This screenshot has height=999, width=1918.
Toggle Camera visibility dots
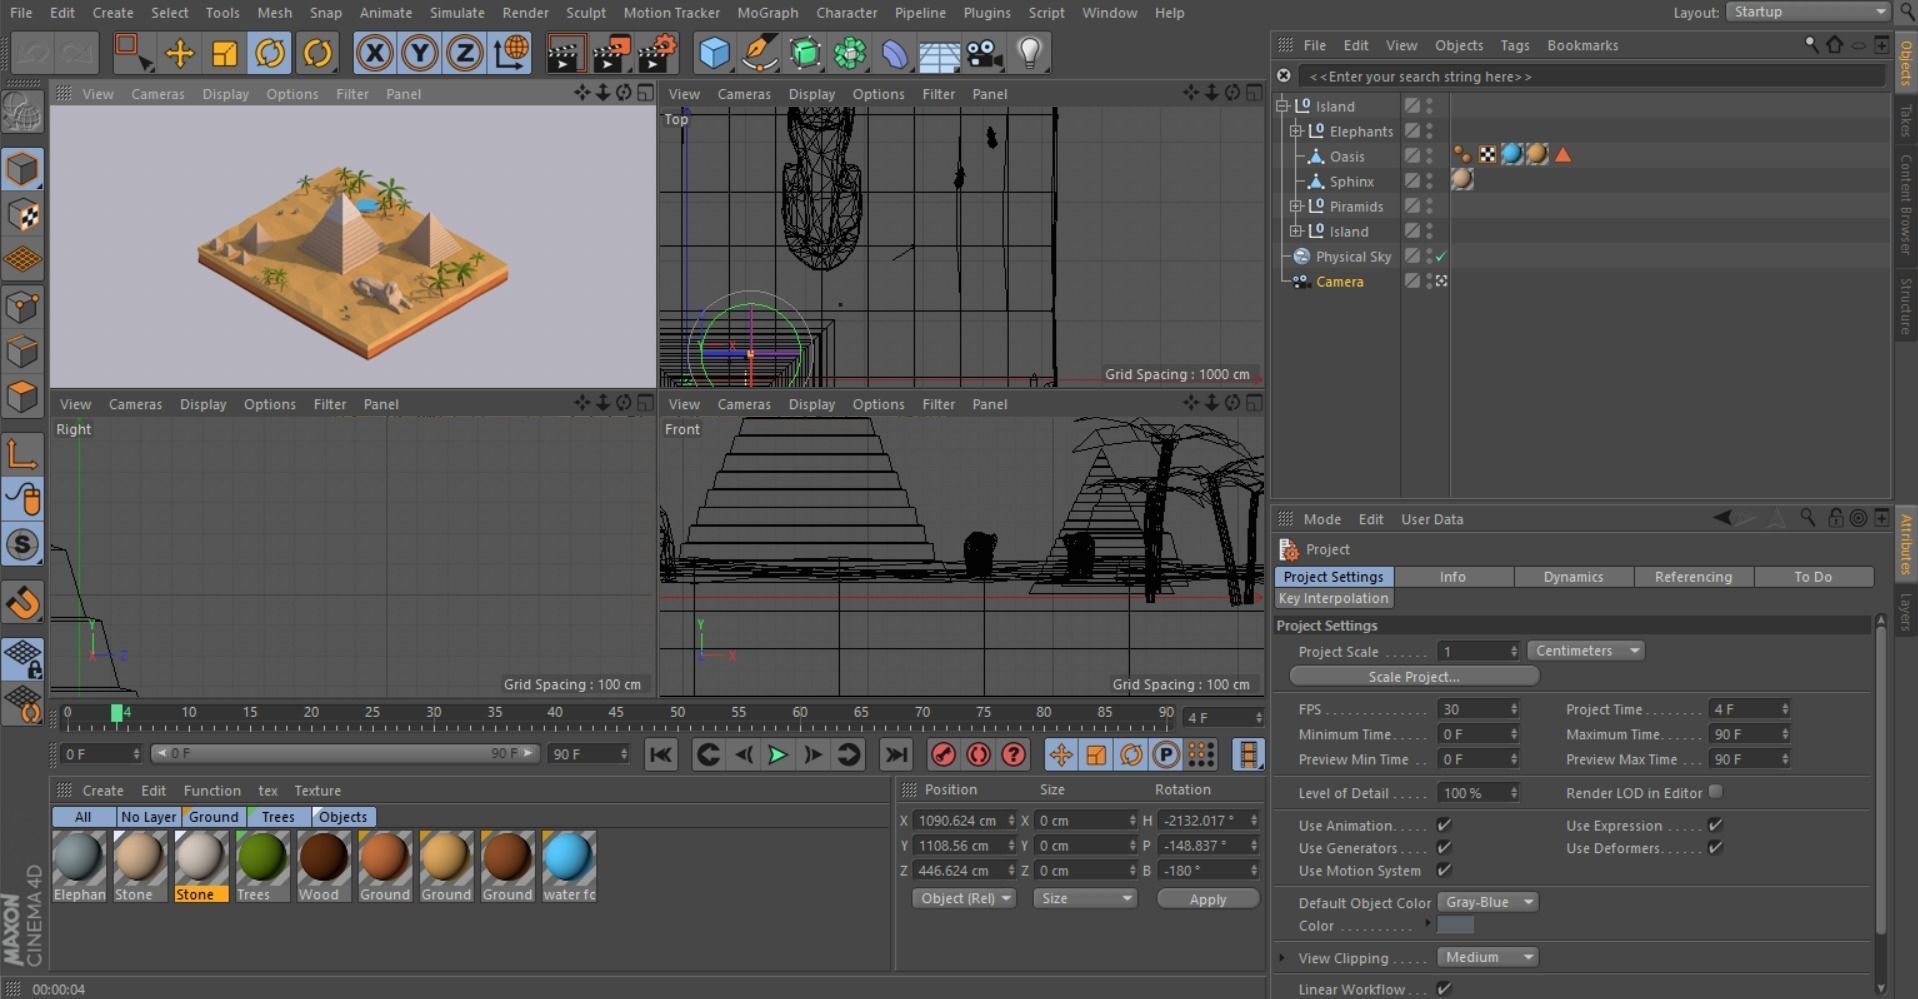point(1429,281)
